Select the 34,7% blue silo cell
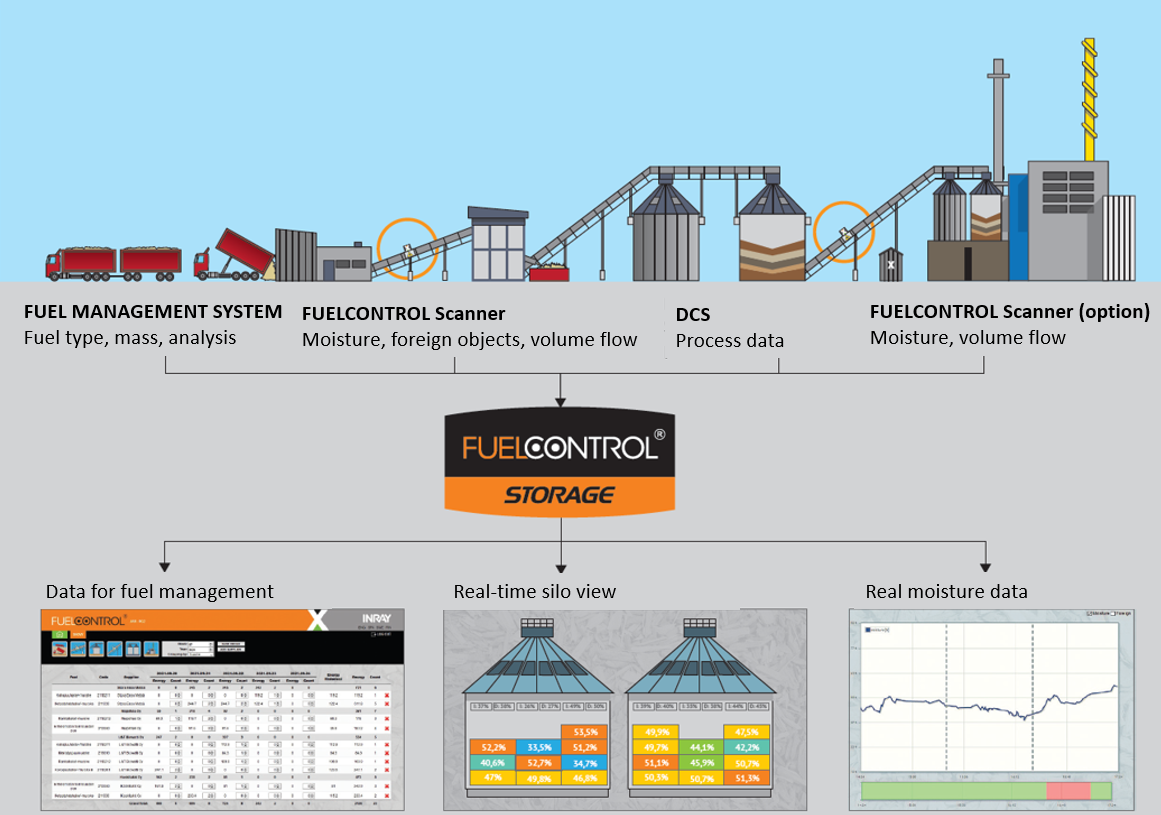 coord(585,763)
